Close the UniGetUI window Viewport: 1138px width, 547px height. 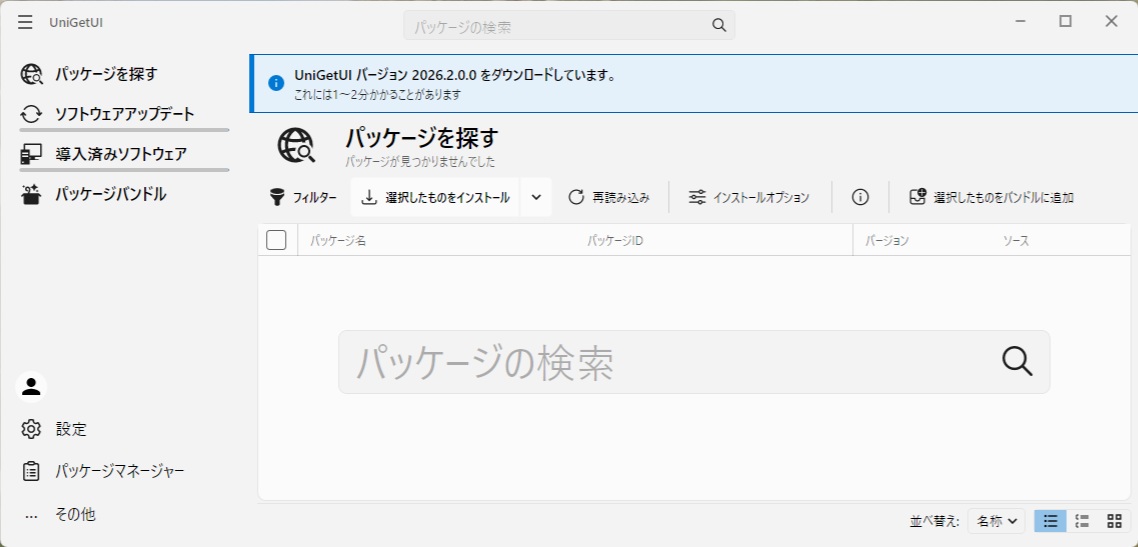click(x=1111, y=22)
